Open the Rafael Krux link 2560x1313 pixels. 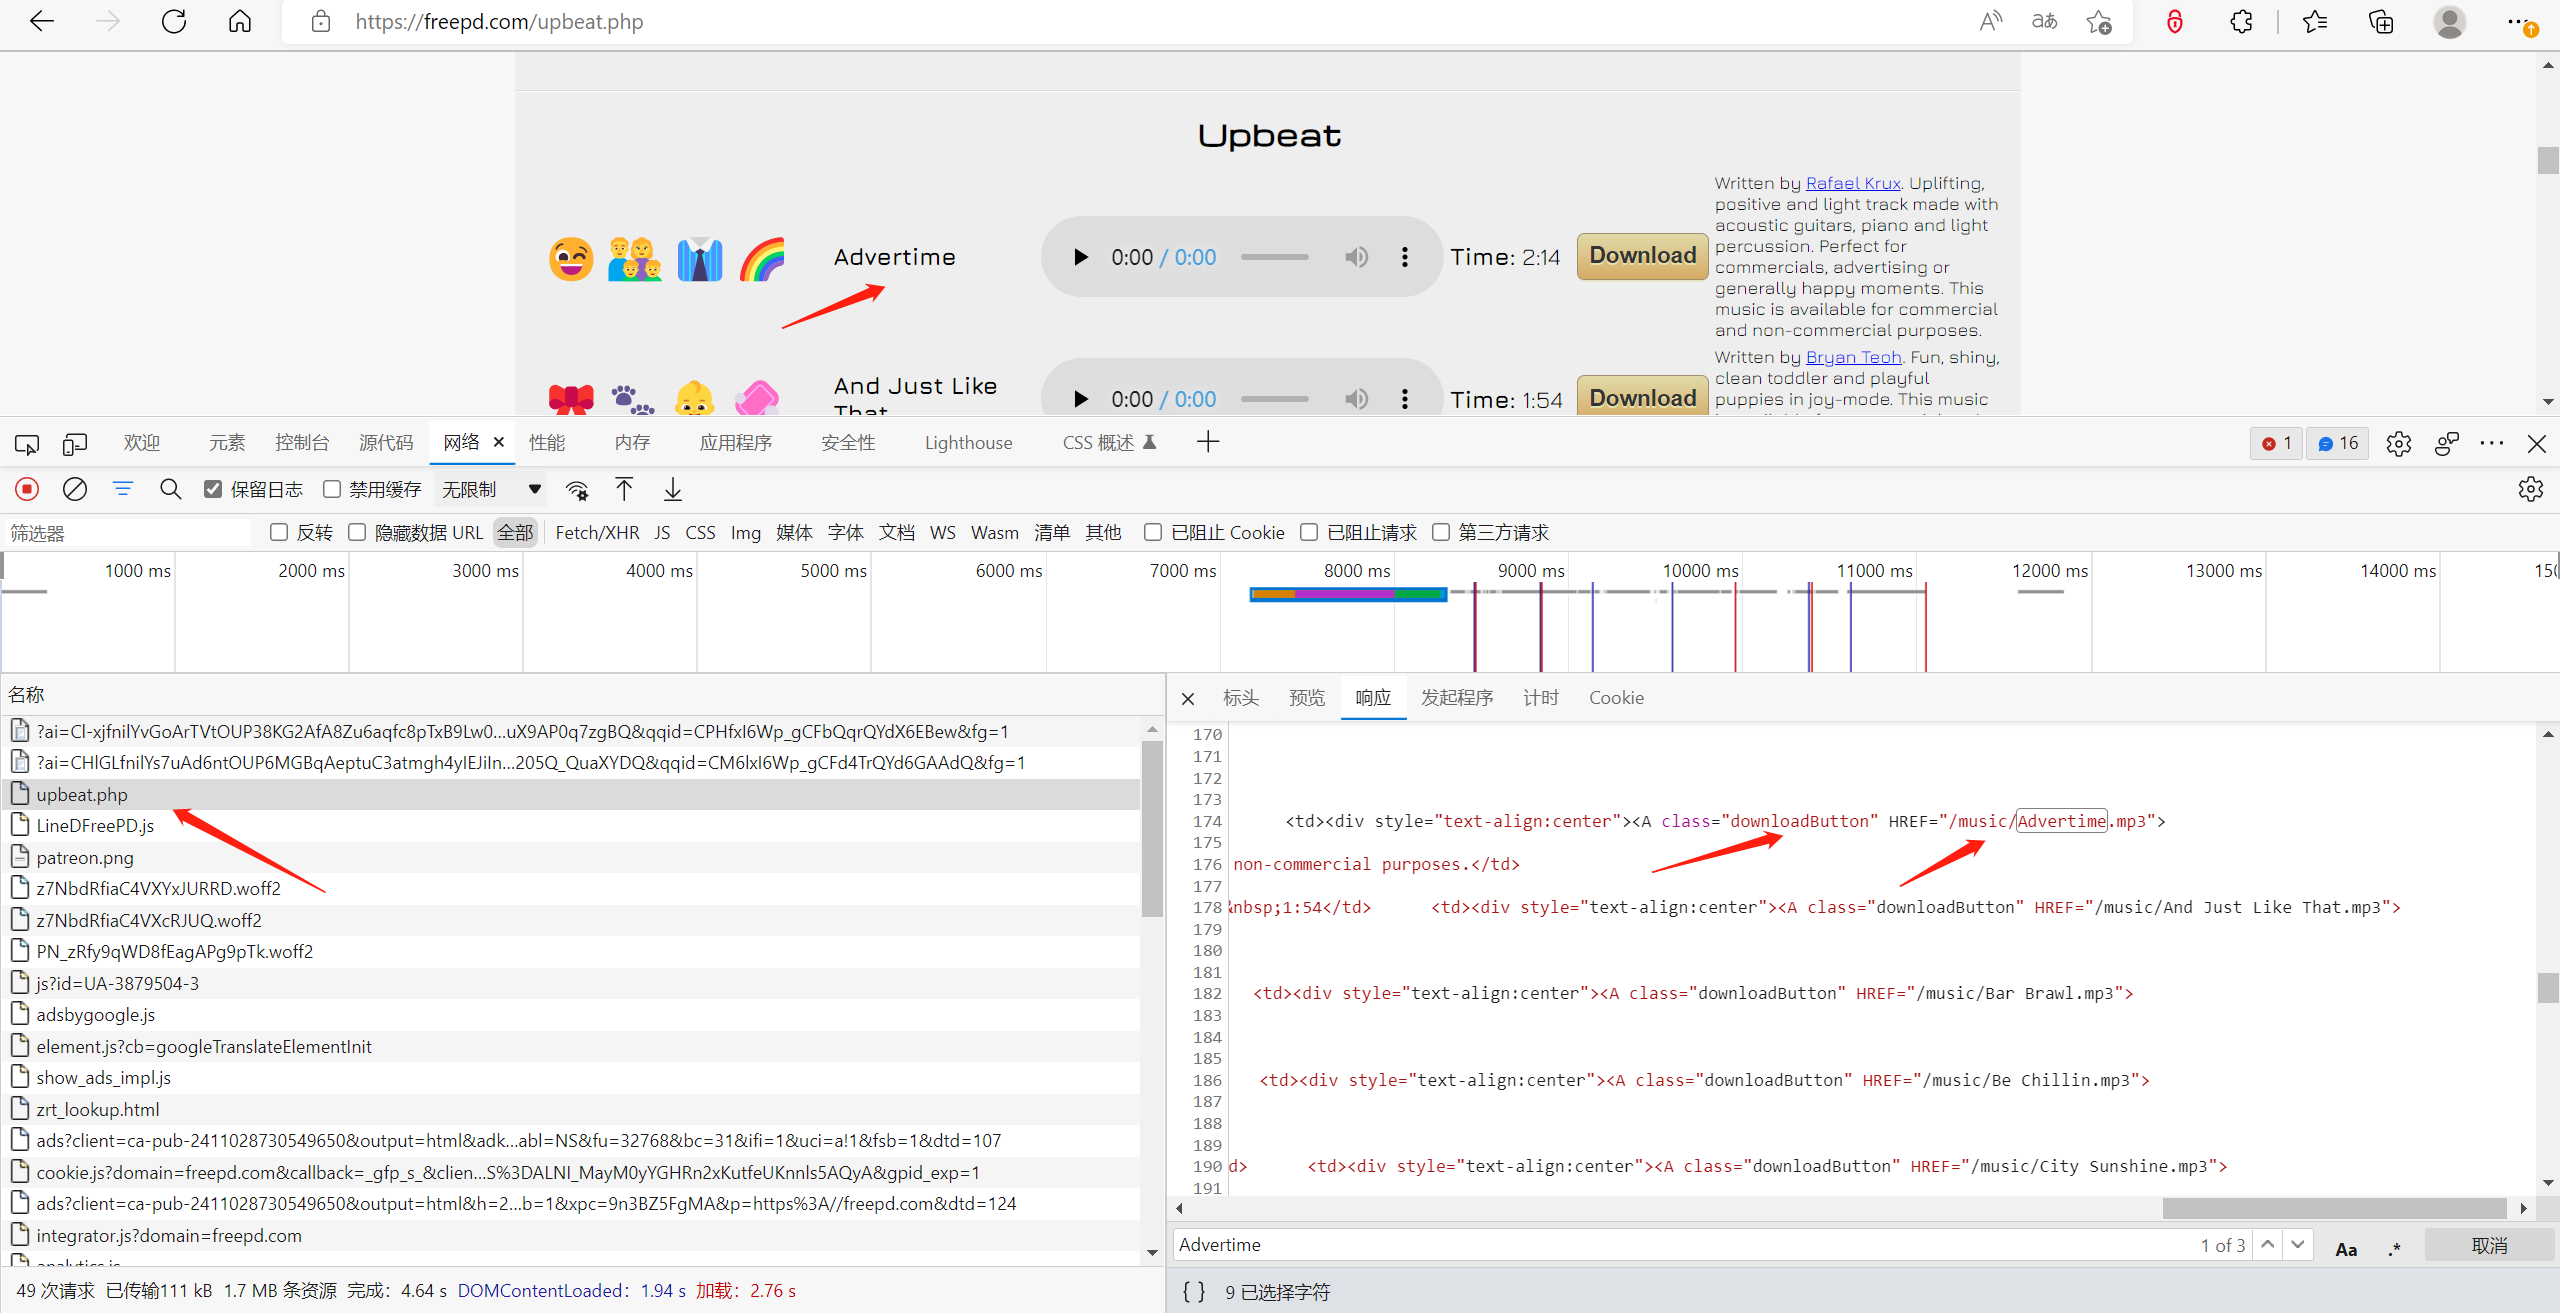coord(1852,183)
